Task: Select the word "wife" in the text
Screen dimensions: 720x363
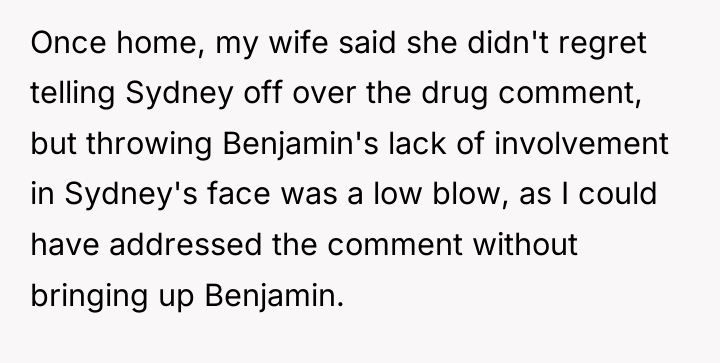Action: pyautogui.click(x=298, y=42)
